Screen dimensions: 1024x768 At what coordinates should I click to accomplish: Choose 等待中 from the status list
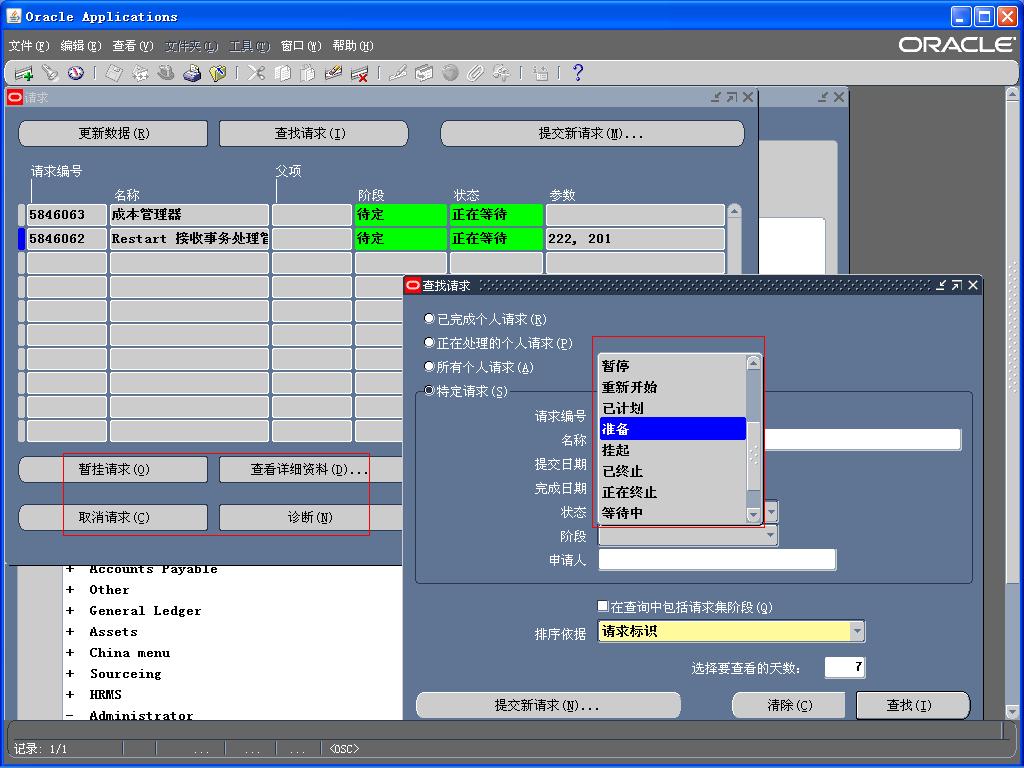[673, 513]
